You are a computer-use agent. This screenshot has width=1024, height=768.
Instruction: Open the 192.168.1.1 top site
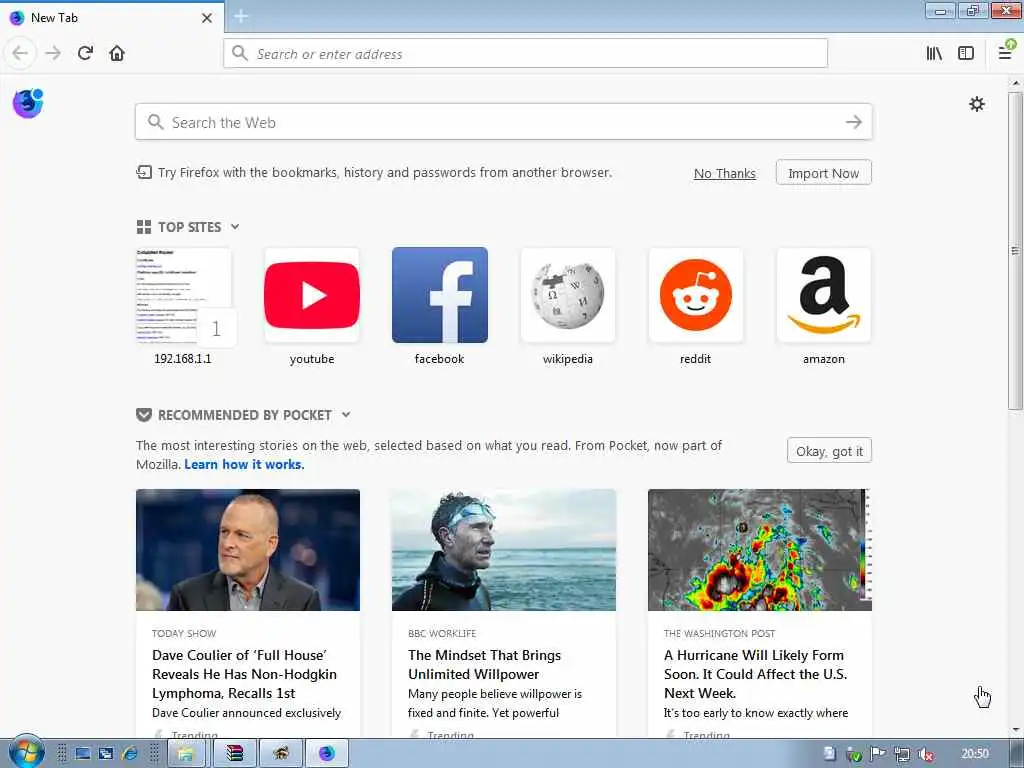[x=183, y=306]
